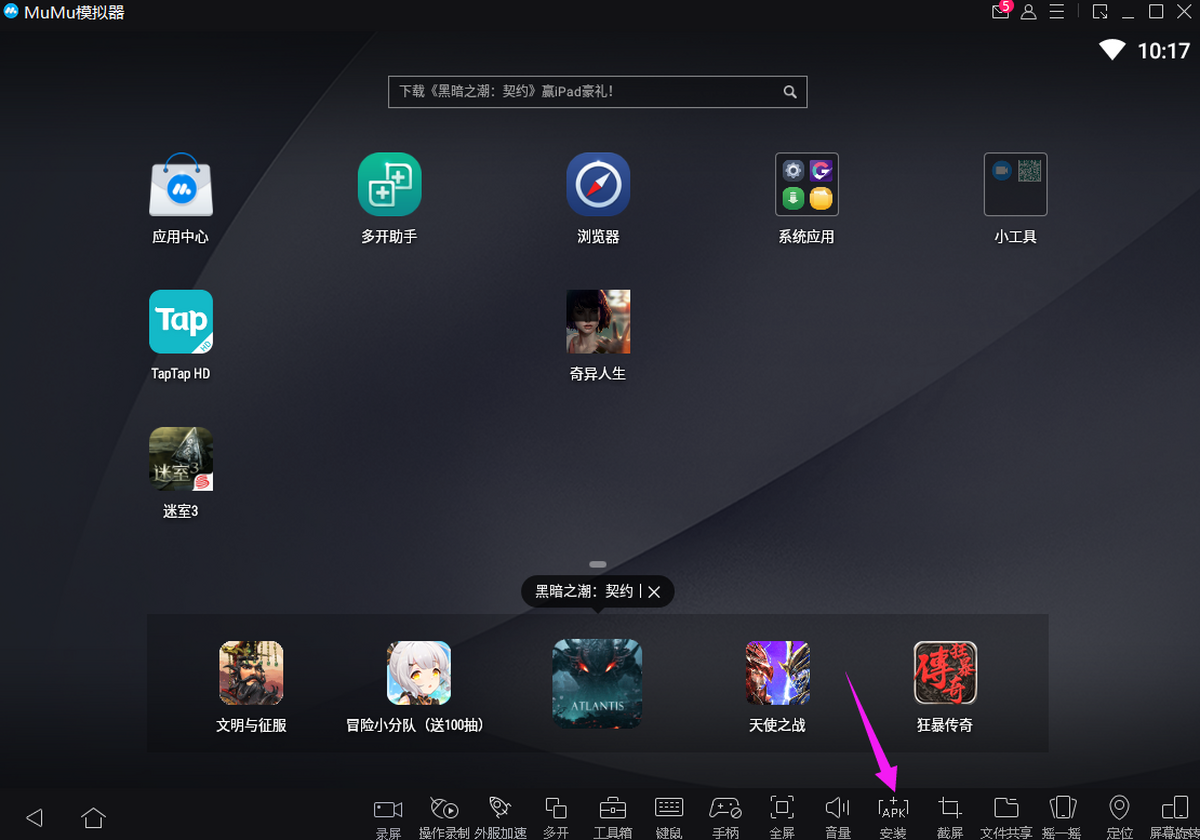Open the 工具箱 toolbox
Viewport: 1200px width, 840px height.
pos(612,817)
